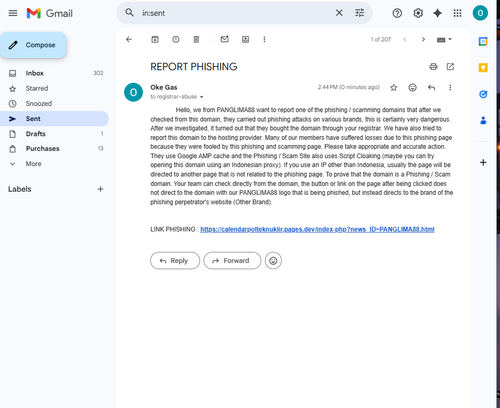Go back to the Sent list
The height and width of the screenshot is (408, 500).
[x=129, y=39]
